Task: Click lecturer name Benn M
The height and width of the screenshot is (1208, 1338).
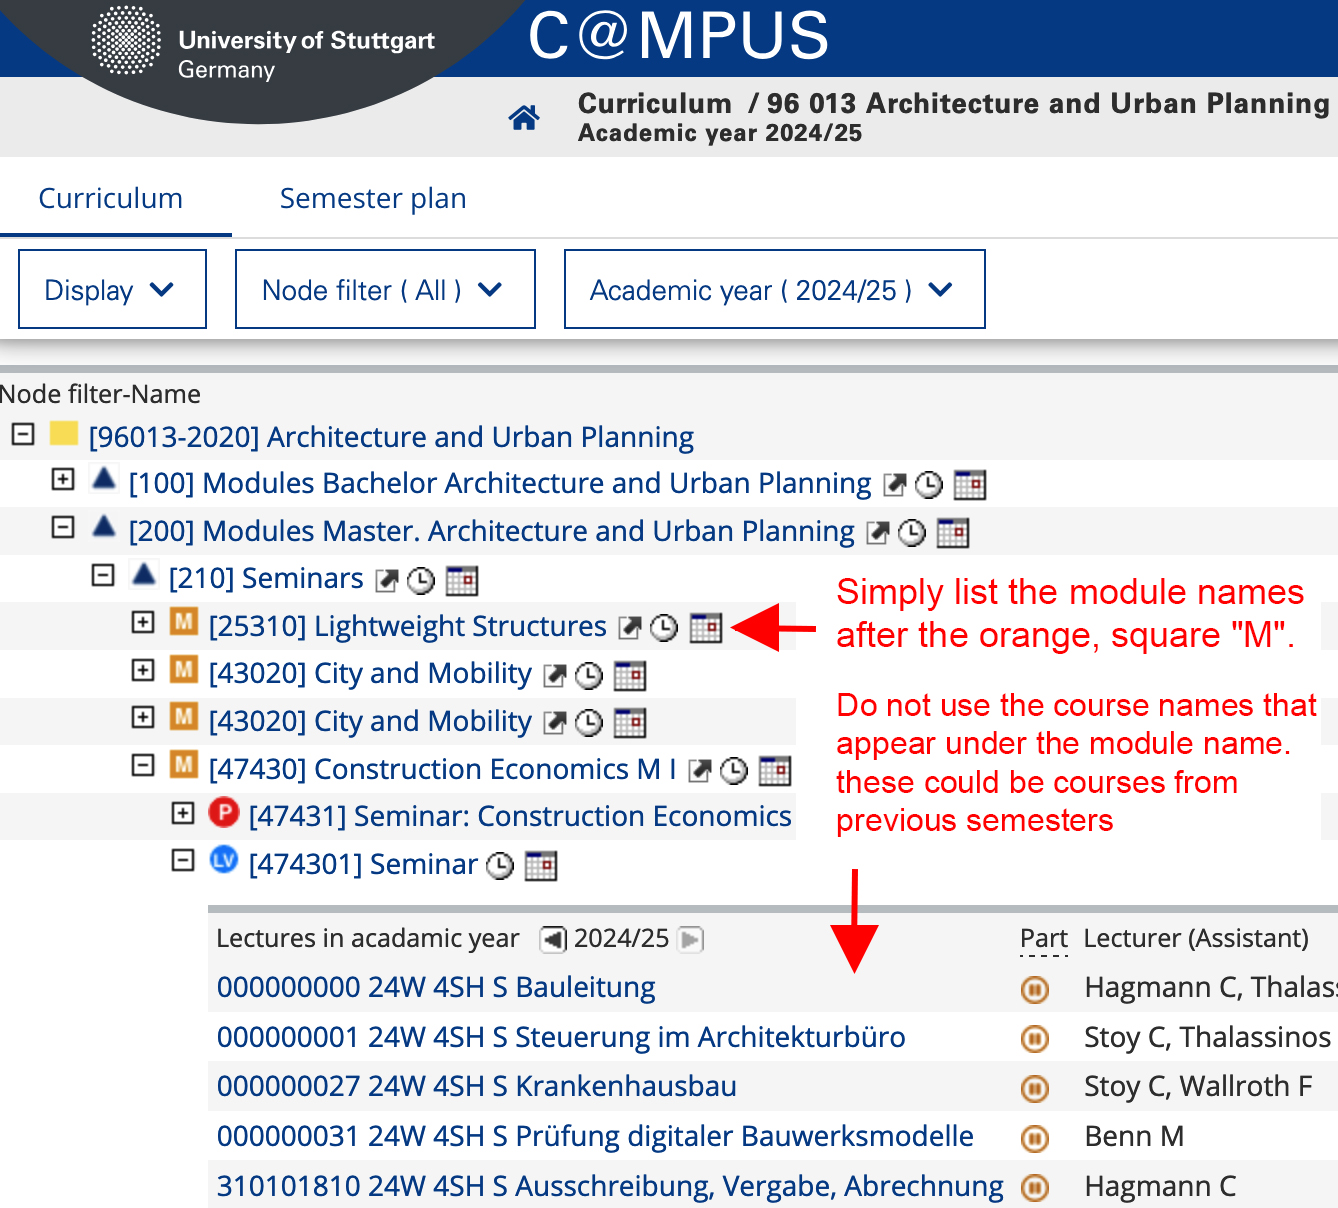Action: click(1134, 1136)
